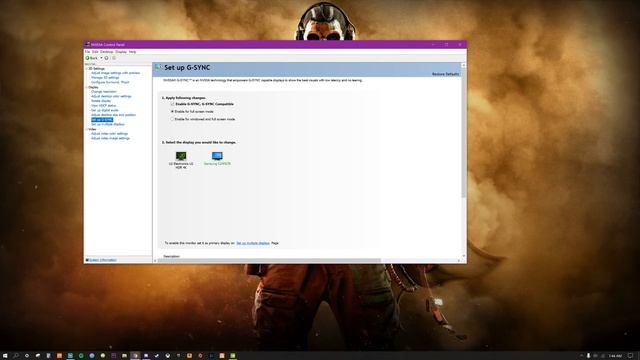Click NVIDIA Control Panel title bar icon

[x=88, y=44]
